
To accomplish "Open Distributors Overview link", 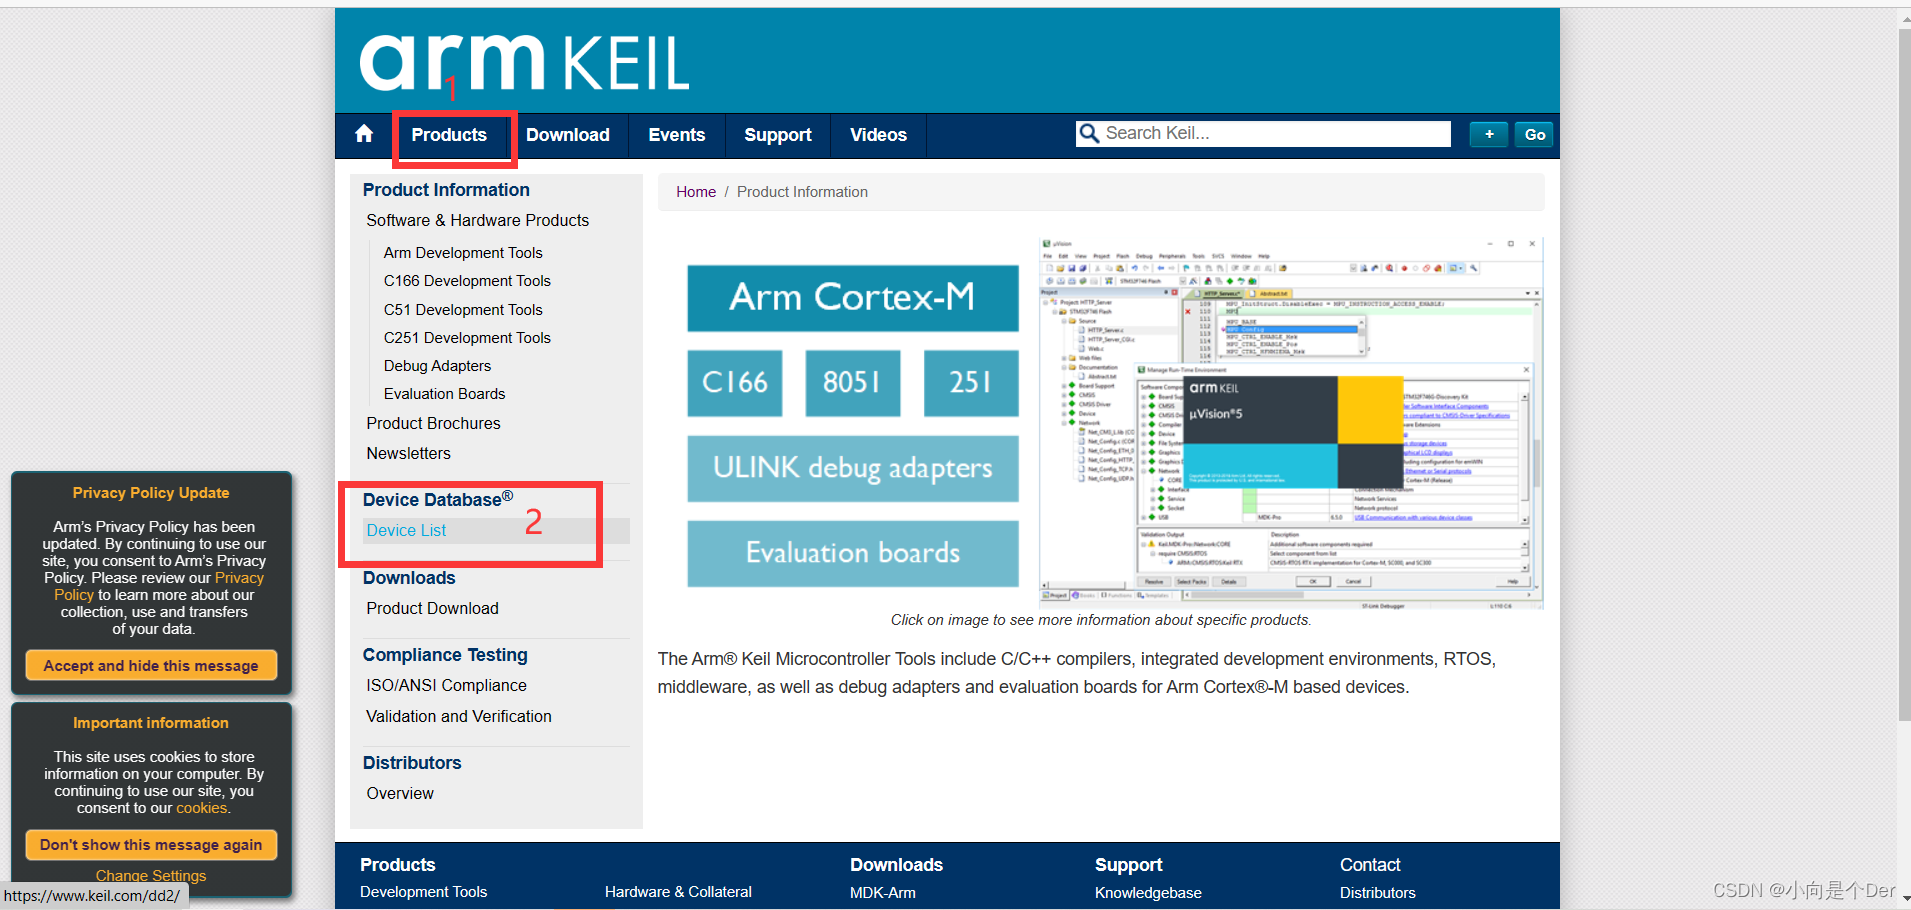I will click(x=400, y=793).
